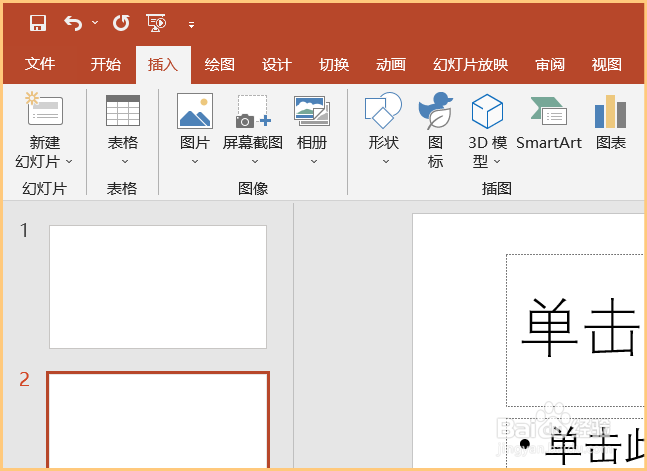Undo the last action
The image size is (647, 471).
pos(73,23)
